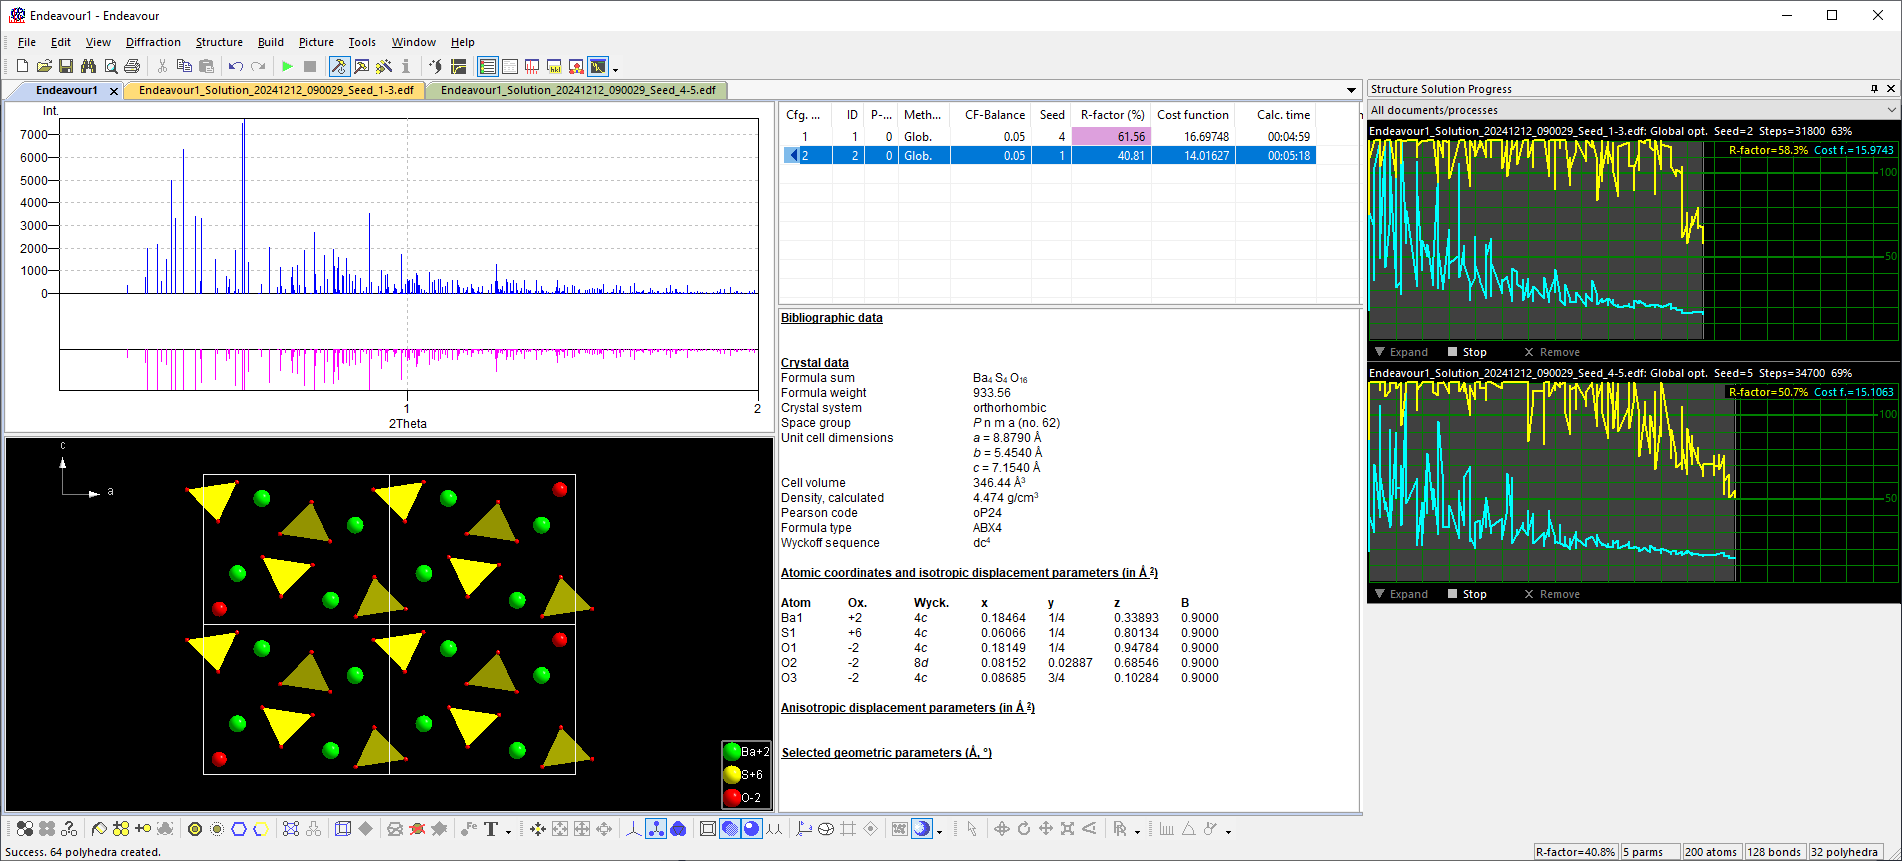1902x861 pixels.
Task: Click the blue unit cell box icon
Action: (x=343, y=829)
